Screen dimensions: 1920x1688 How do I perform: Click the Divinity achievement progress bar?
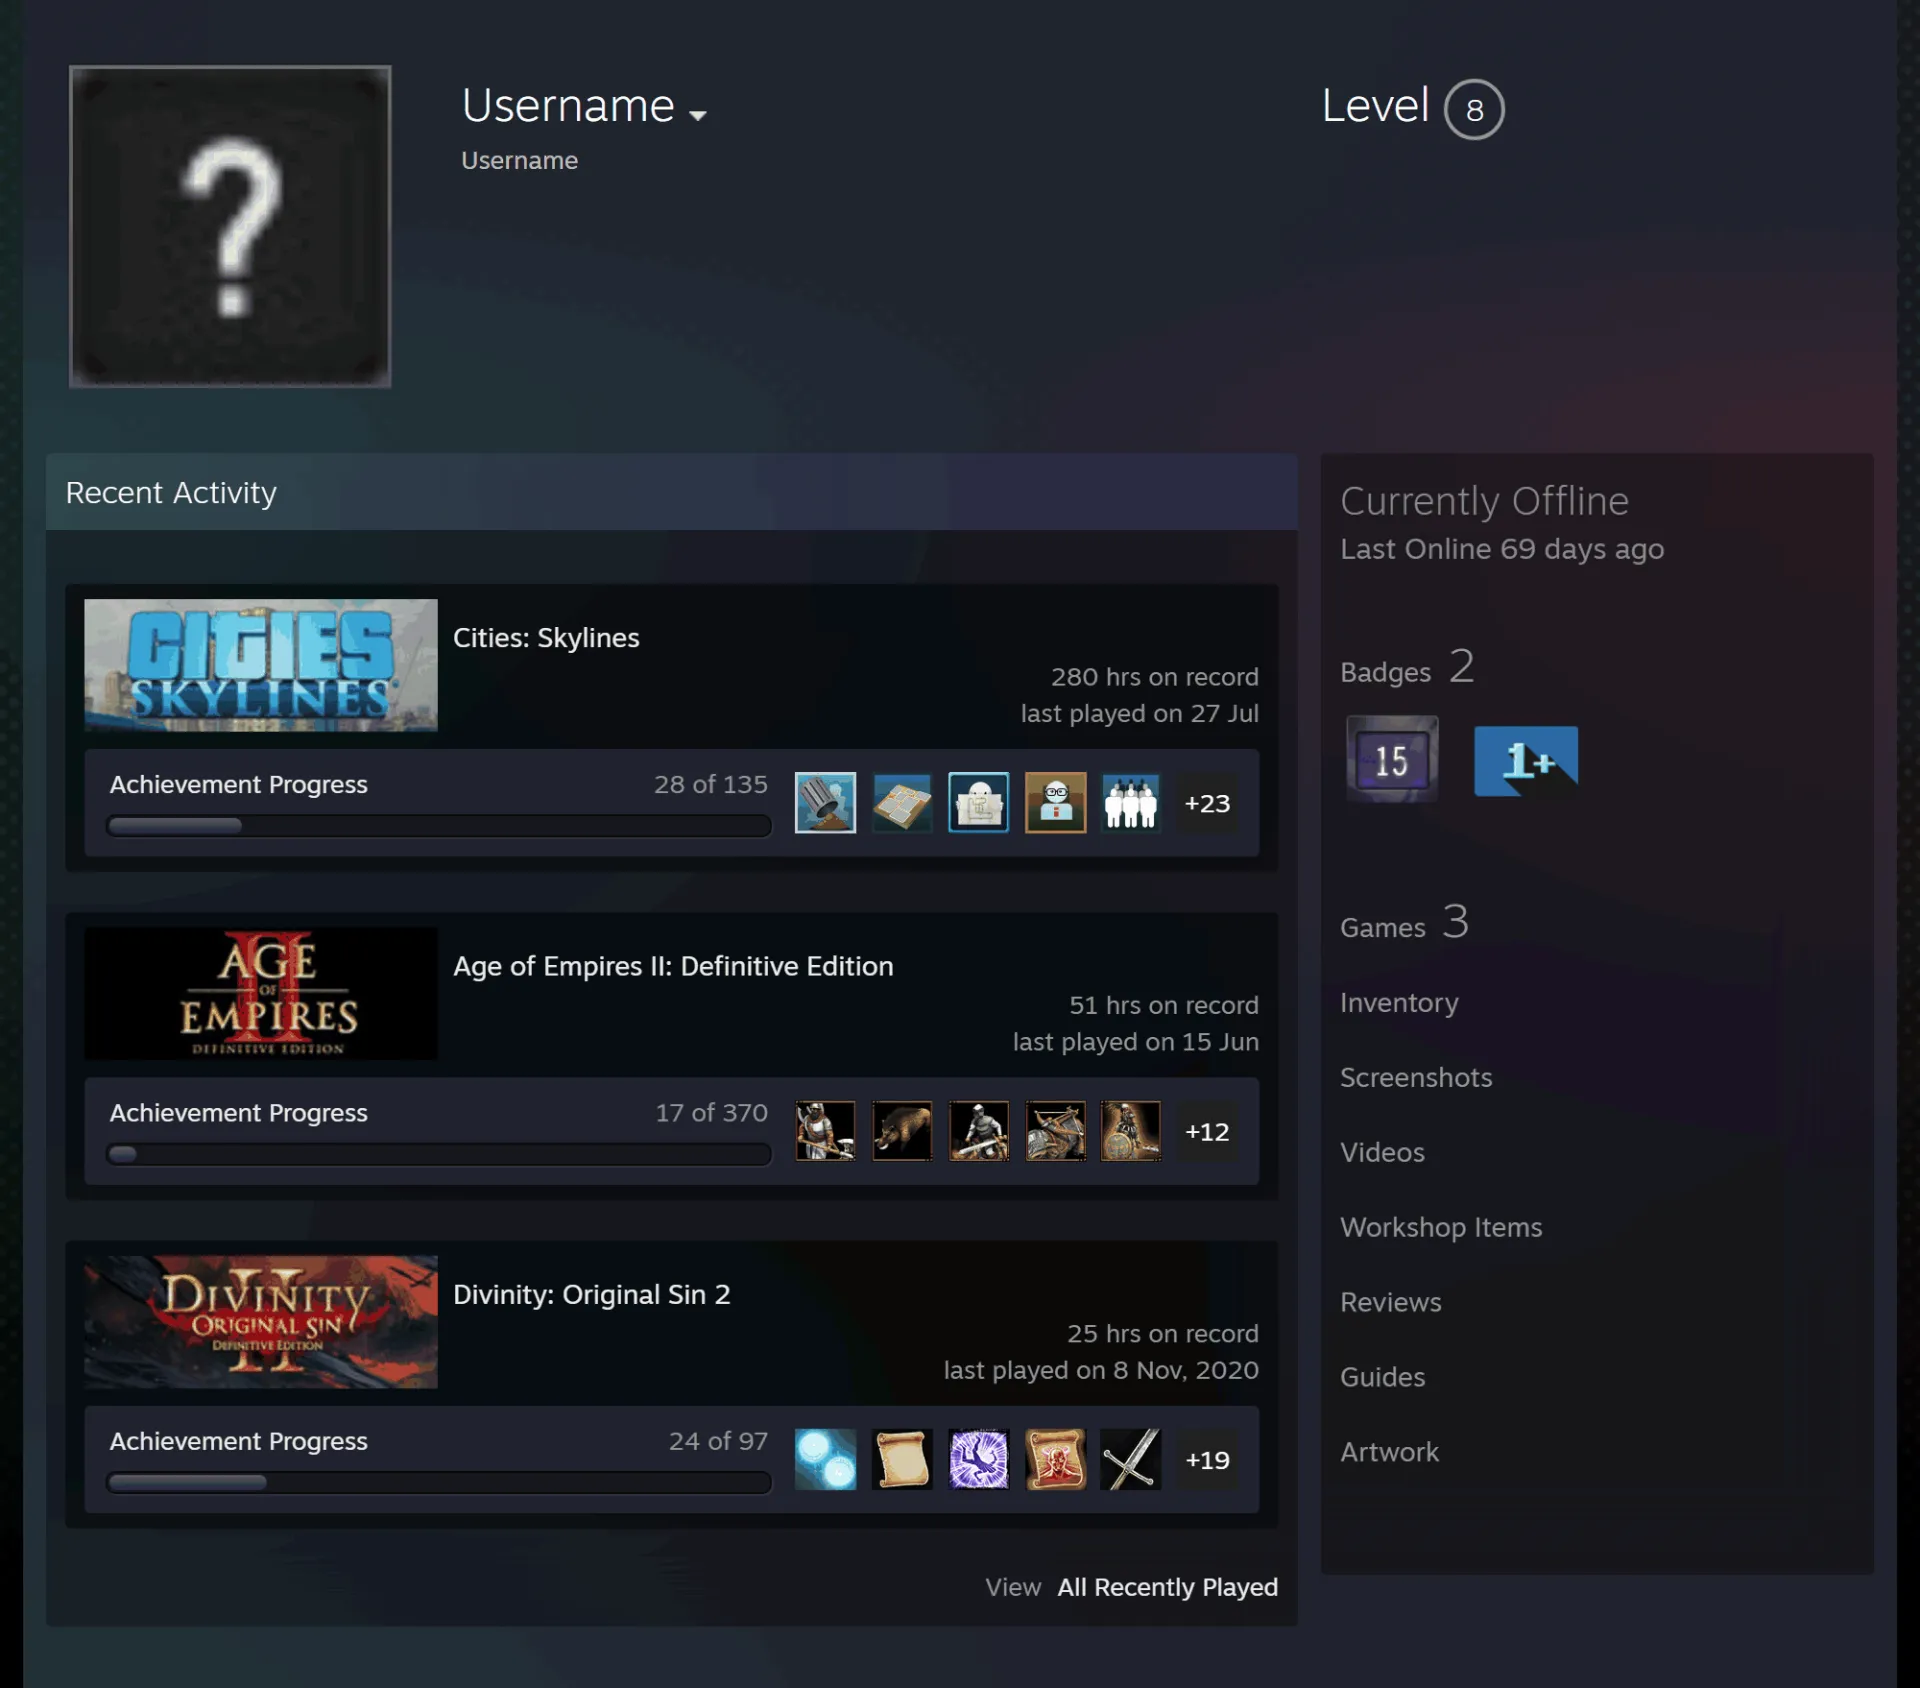click(439, 1482)
